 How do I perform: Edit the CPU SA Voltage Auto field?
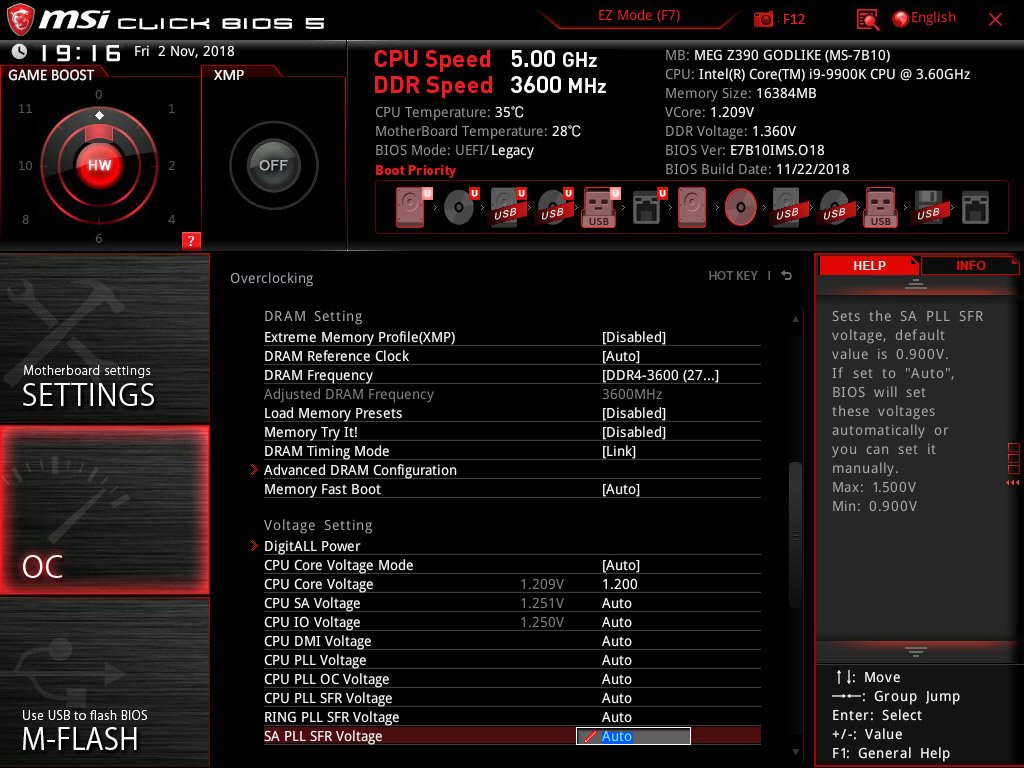coord(616,603)
